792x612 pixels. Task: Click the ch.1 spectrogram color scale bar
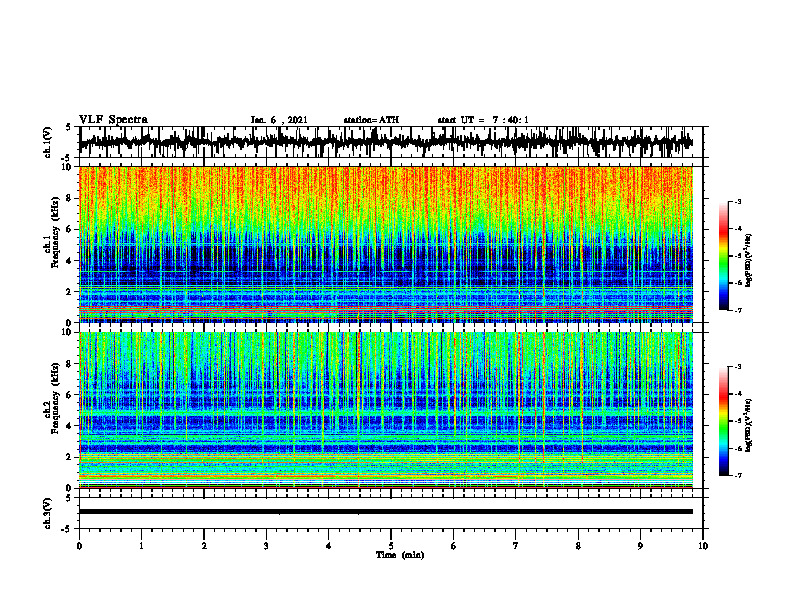(x=724, y=256)
